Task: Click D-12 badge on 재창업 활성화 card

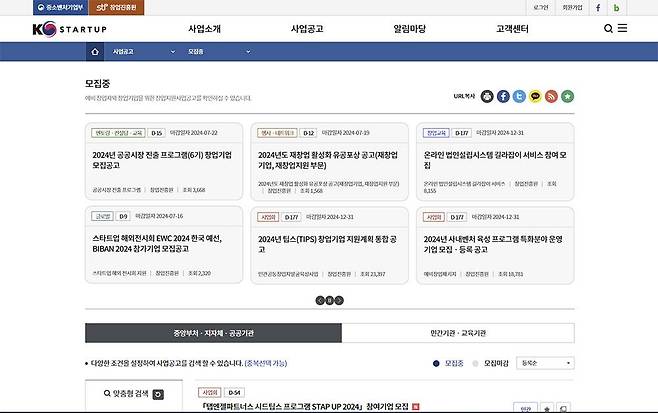Action: (308, 133)
